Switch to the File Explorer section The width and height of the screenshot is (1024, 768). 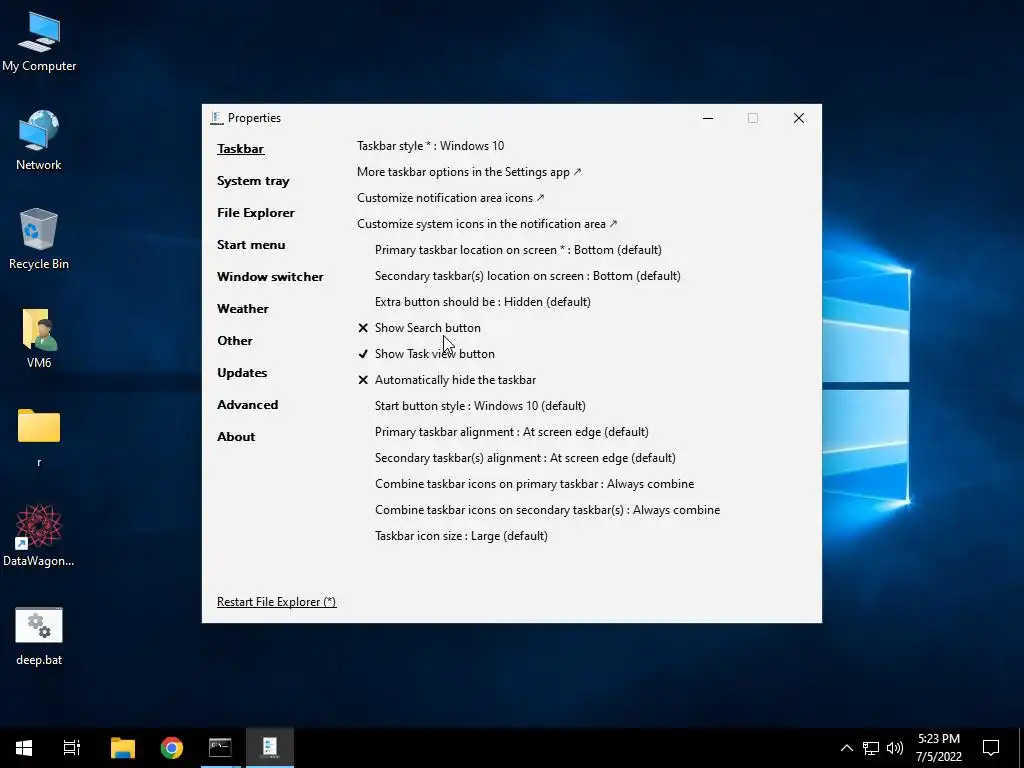click(x=255, y=213)
